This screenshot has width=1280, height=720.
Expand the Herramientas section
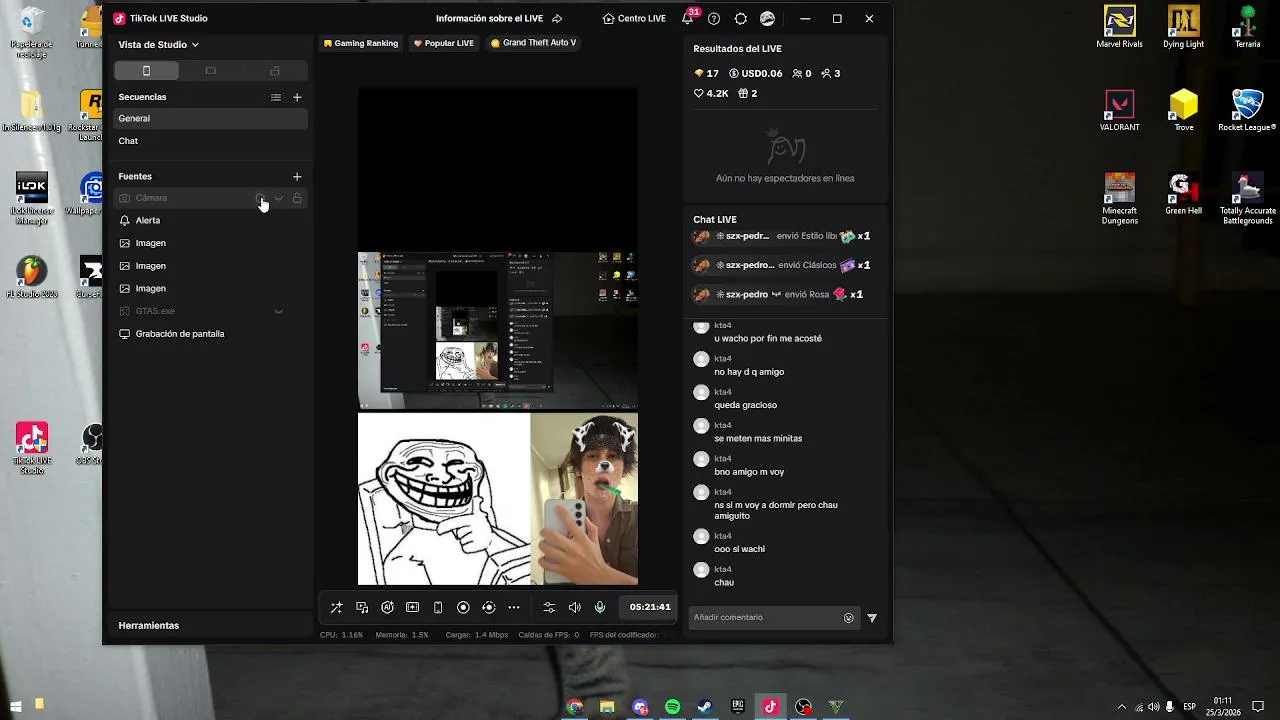pyautogui.click(x=149, y=625)
